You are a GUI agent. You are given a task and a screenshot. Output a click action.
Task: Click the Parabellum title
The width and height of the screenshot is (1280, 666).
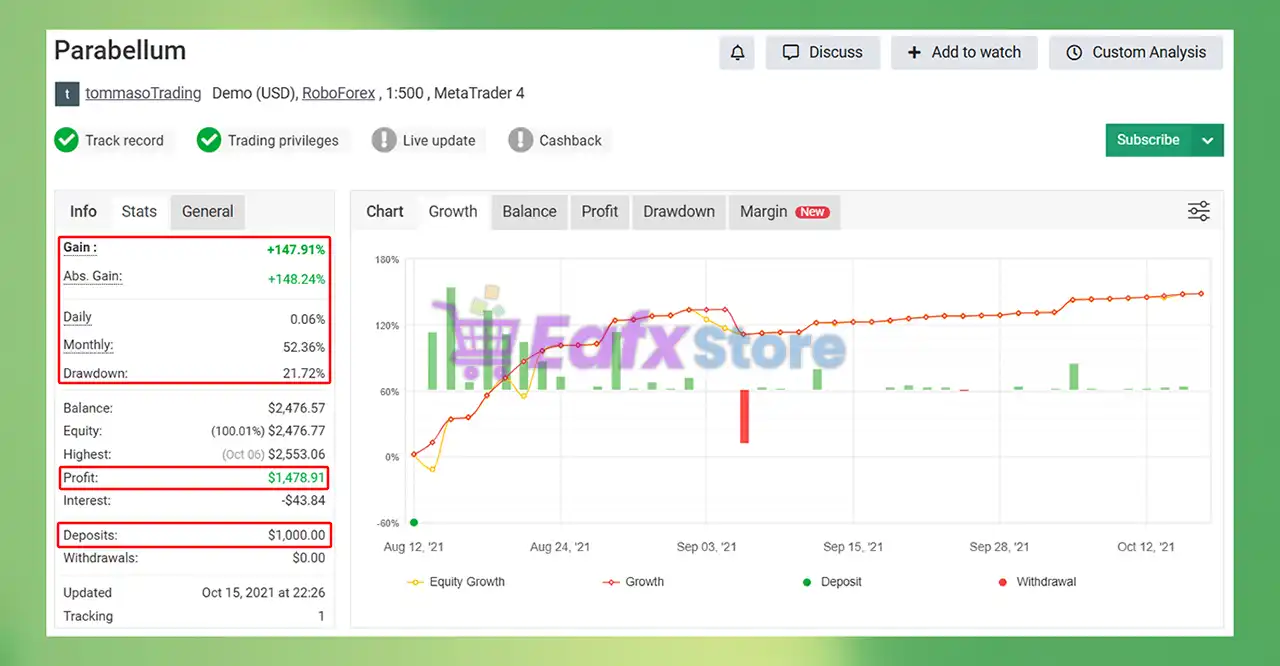120,51
